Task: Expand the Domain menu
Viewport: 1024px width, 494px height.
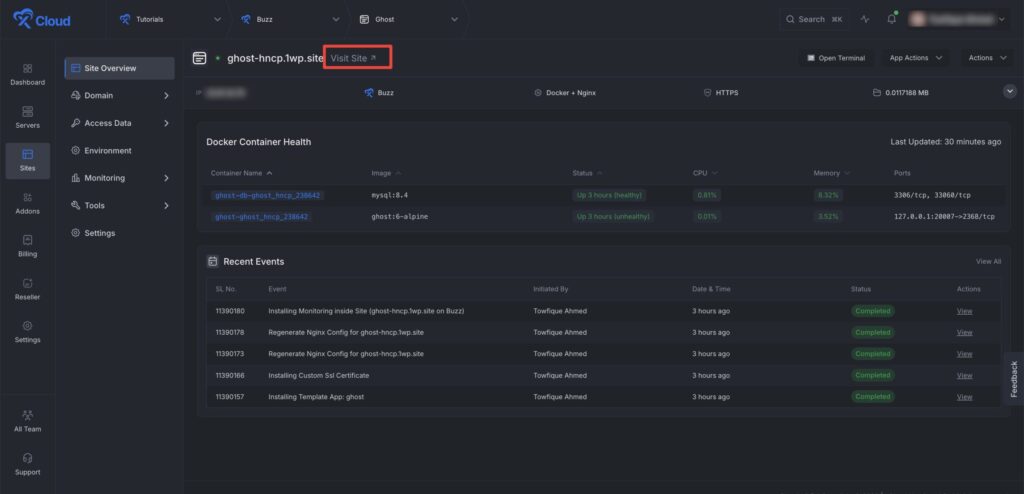Action: coord(120,95)
